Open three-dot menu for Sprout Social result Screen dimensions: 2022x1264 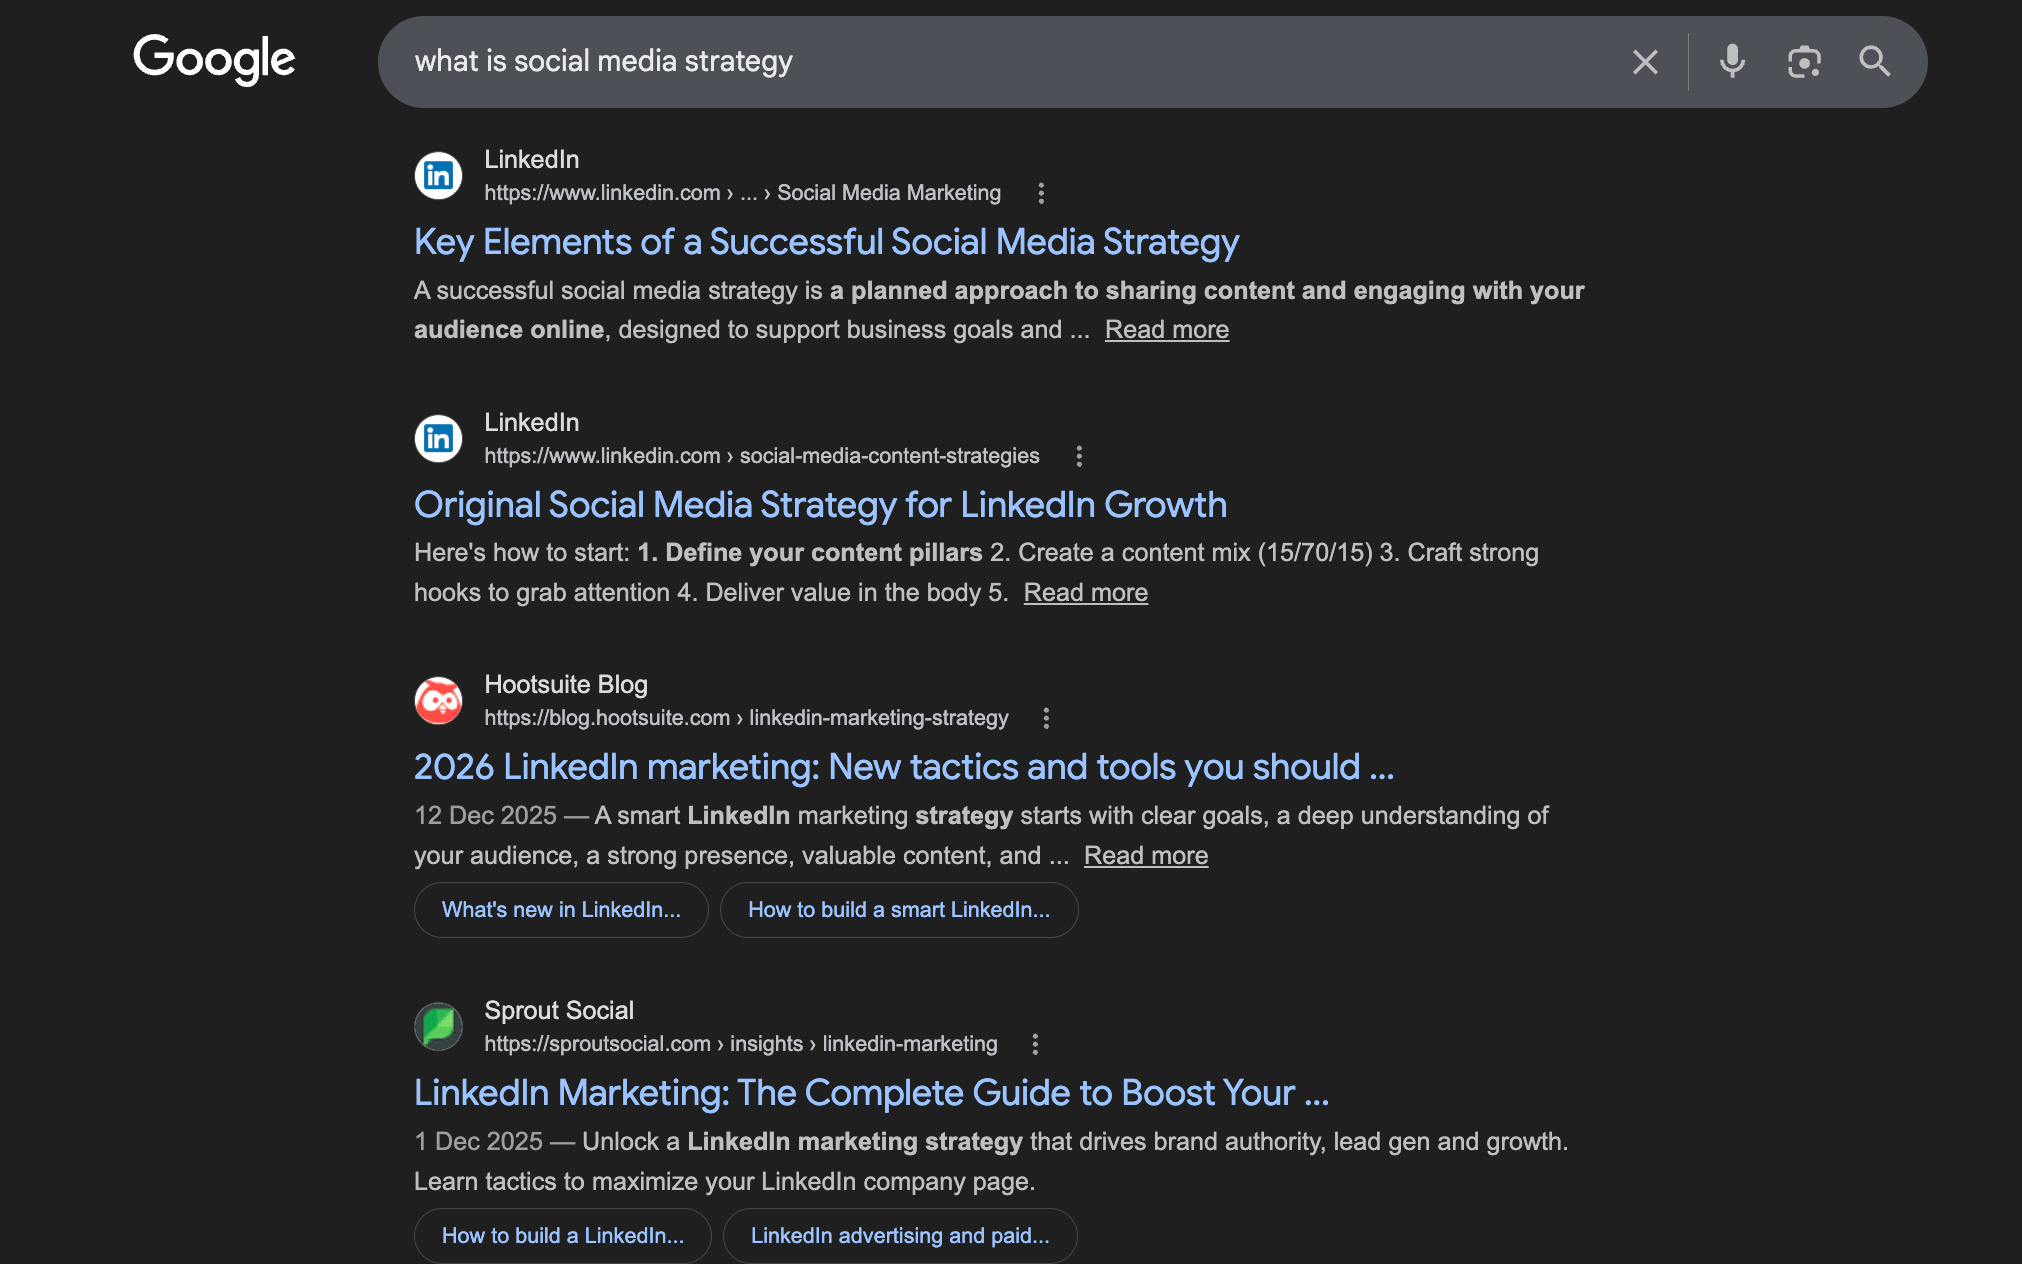tap(1035, 1044)
